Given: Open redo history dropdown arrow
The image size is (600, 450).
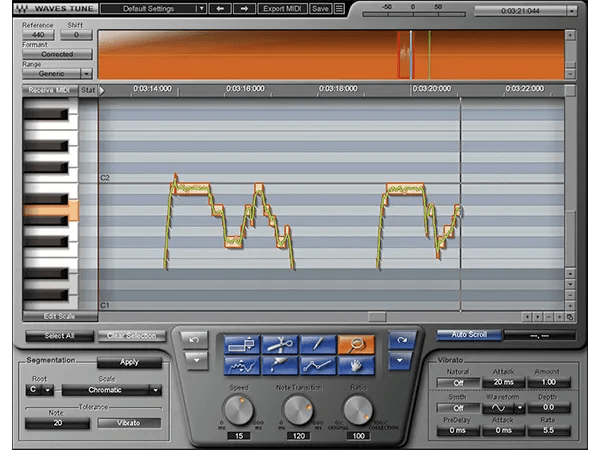Looking at the screenshot, I should pos(400,360).
